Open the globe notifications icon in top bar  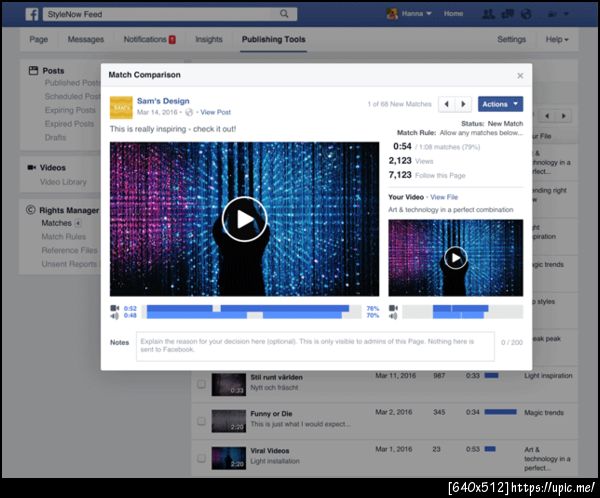(x=527, y=14)
